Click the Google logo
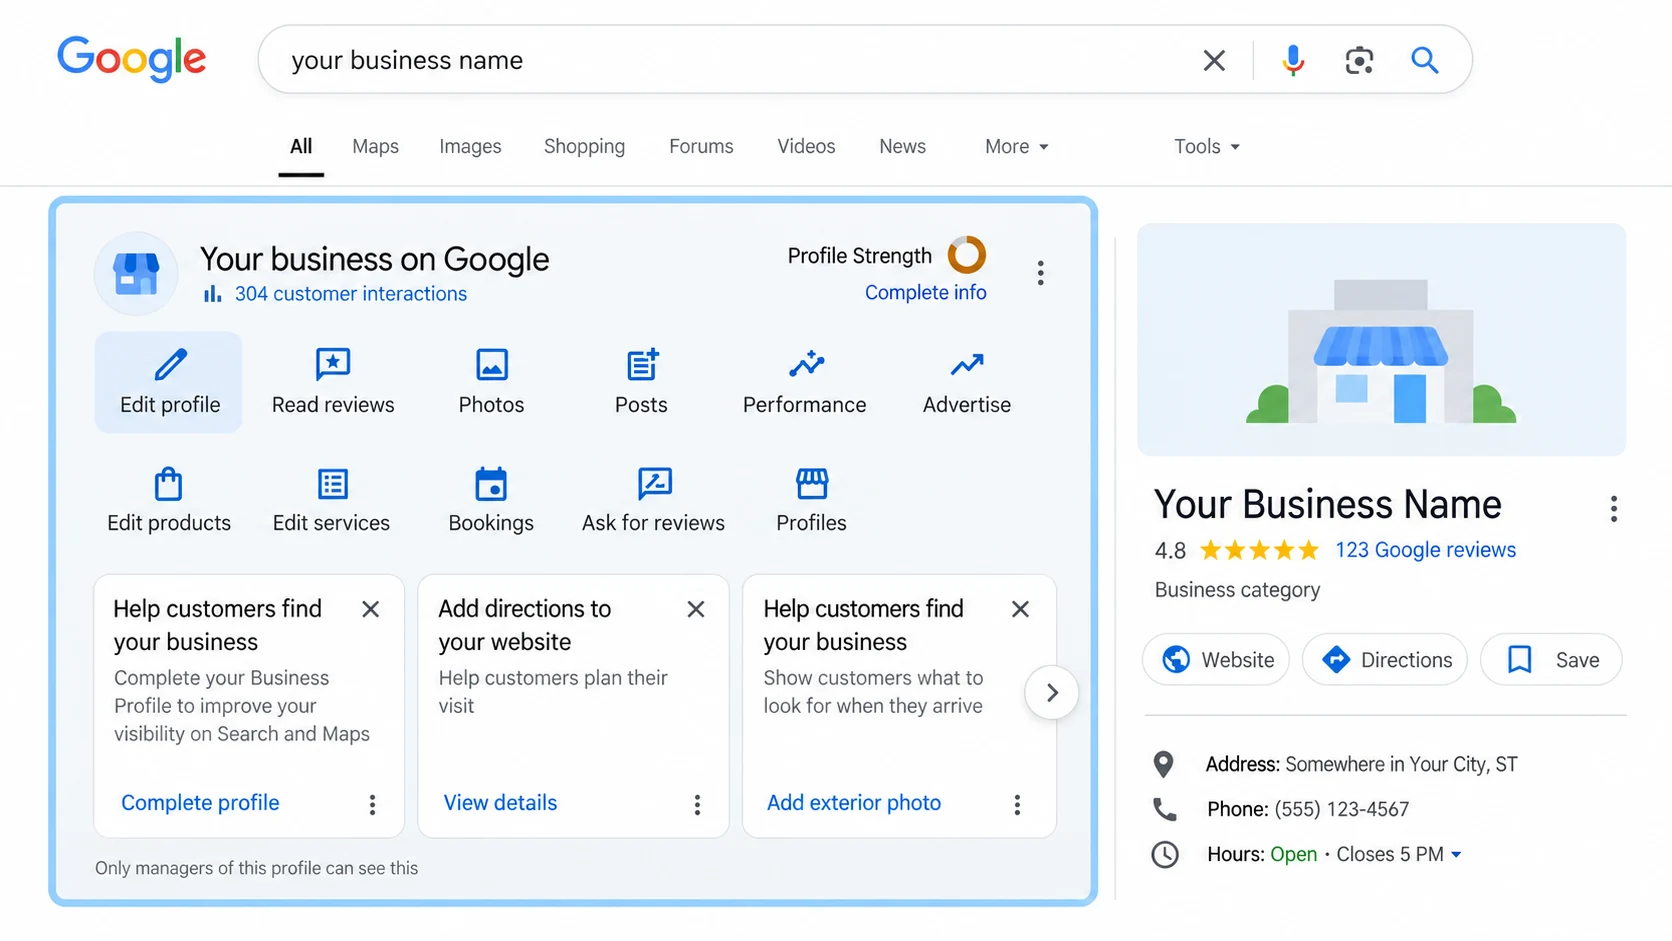Viewport: 1672px width, 941px height. [131, 59]
